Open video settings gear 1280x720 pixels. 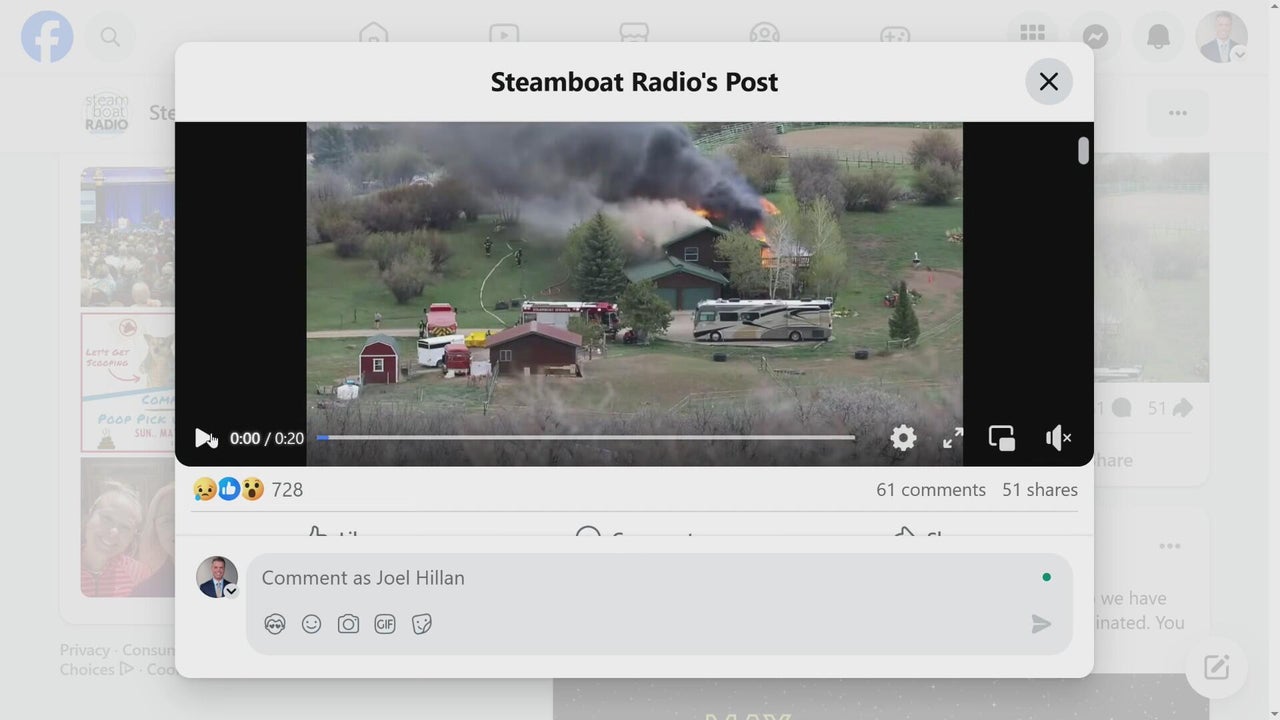coord(903,438)
